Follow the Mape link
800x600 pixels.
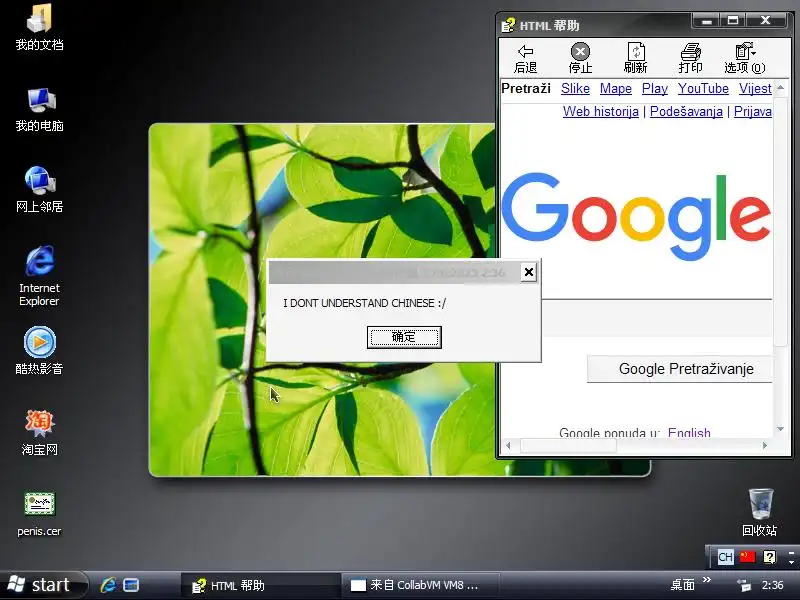(616, 88)
